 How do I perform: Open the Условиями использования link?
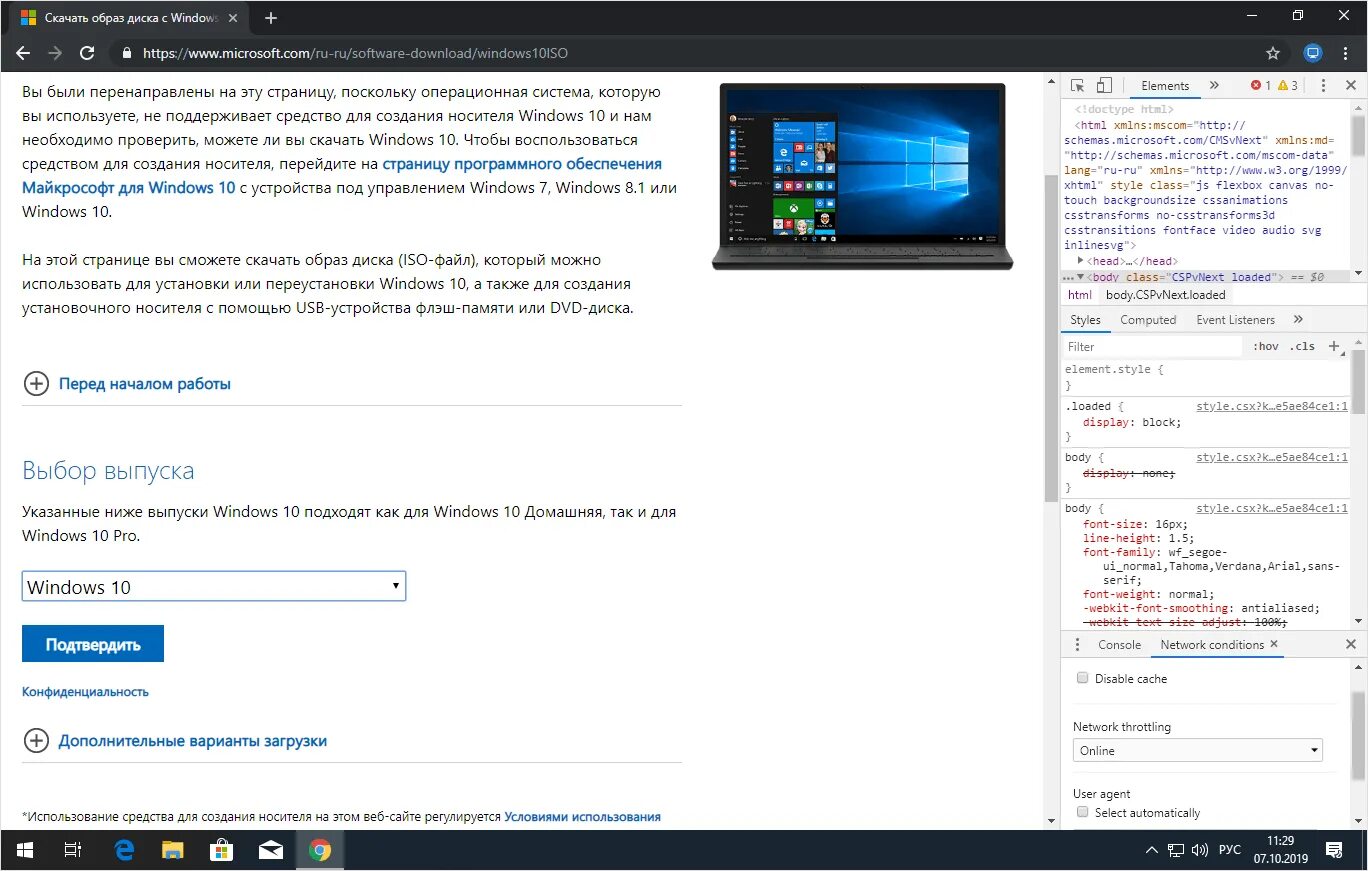coord(582,817)
